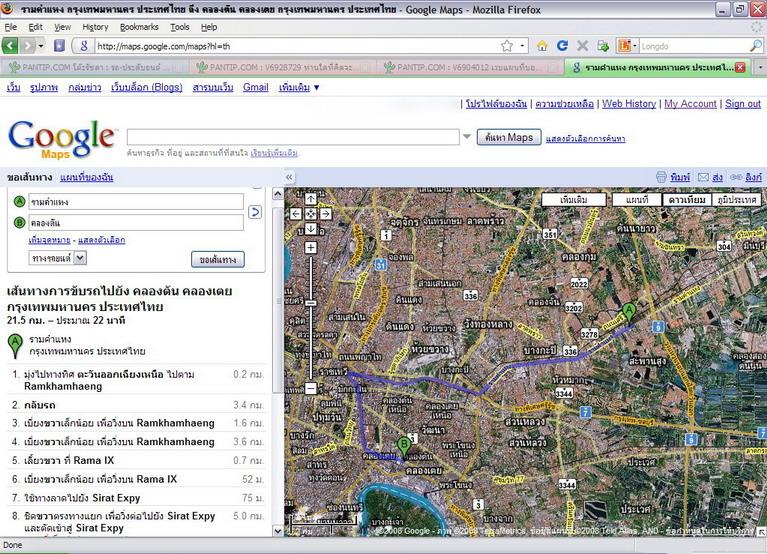Click start point A field รามคำแหง
The image size is (767, 554).
point(136,201)
